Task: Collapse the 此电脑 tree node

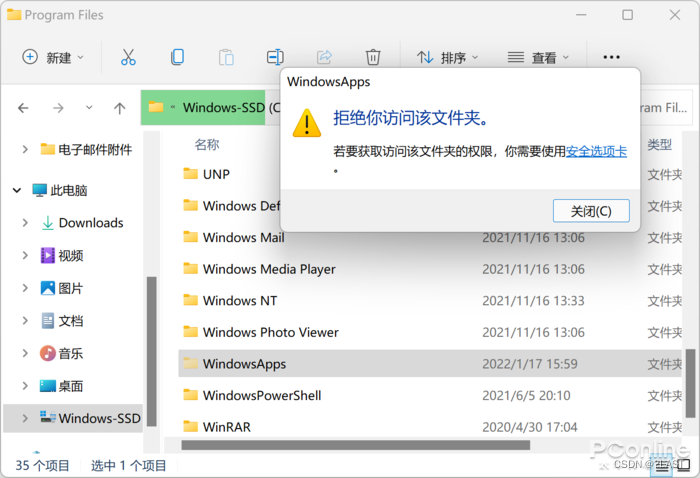Action: point(17,191)
